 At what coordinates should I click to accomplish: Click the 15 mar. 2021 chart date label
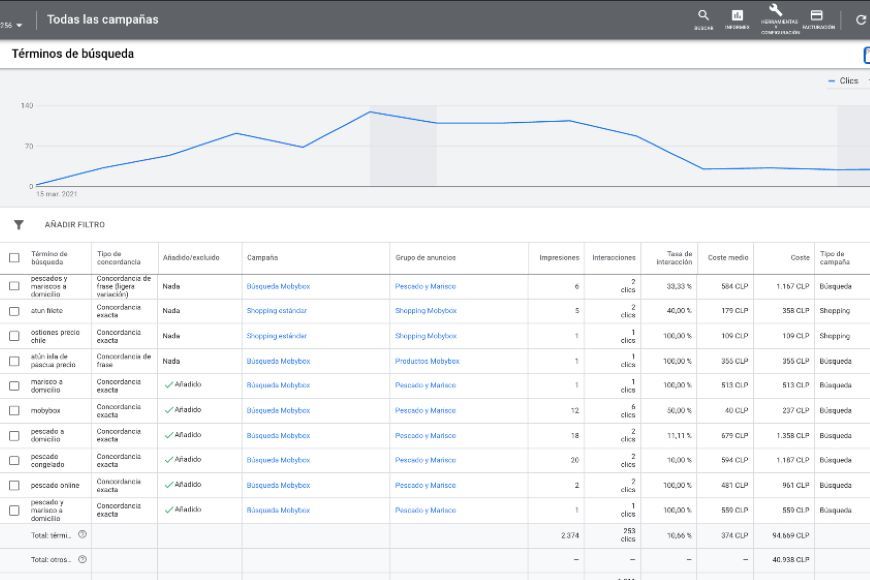[x=57, y=194]
